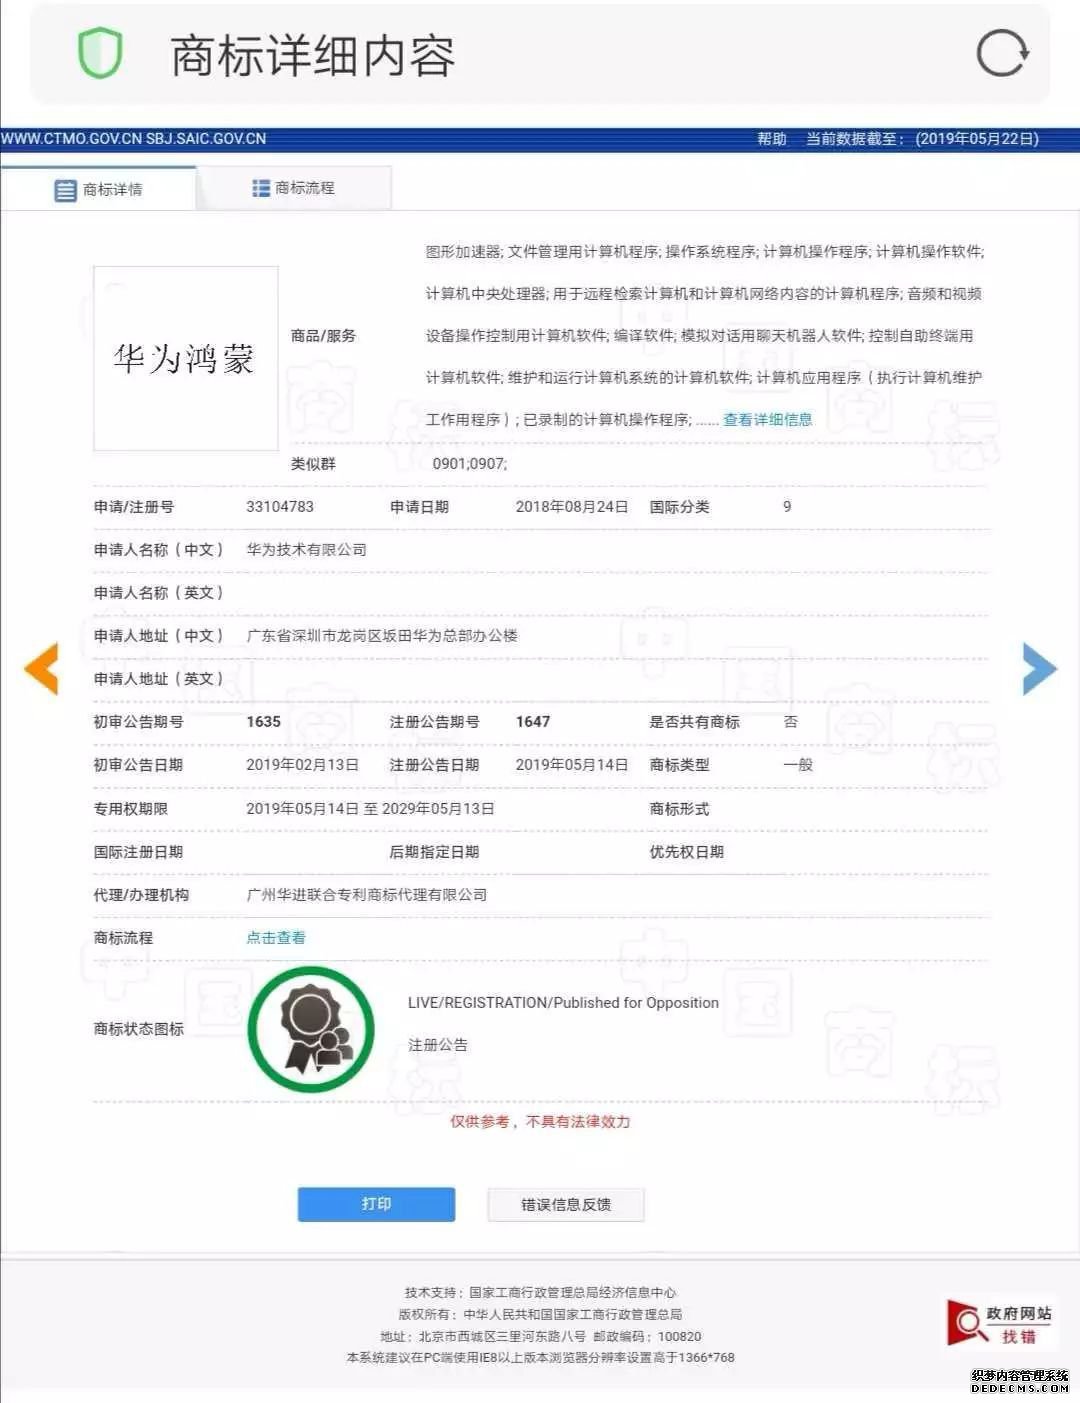Click the data cutoff date (2019年05月22日)

click(977, 139)
